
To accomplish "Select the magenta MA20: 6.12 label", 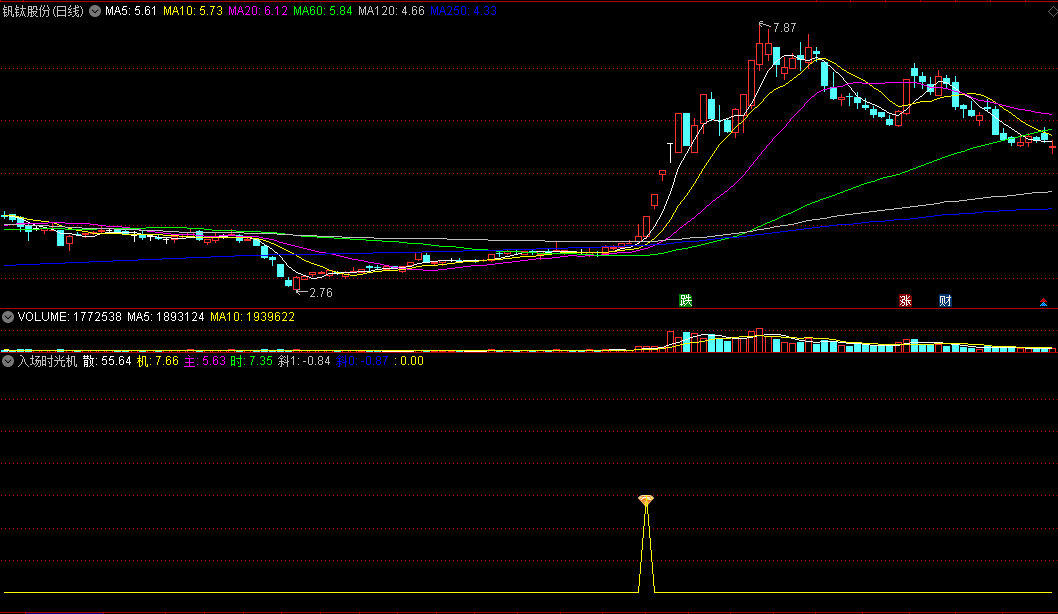I will (258, 11).
